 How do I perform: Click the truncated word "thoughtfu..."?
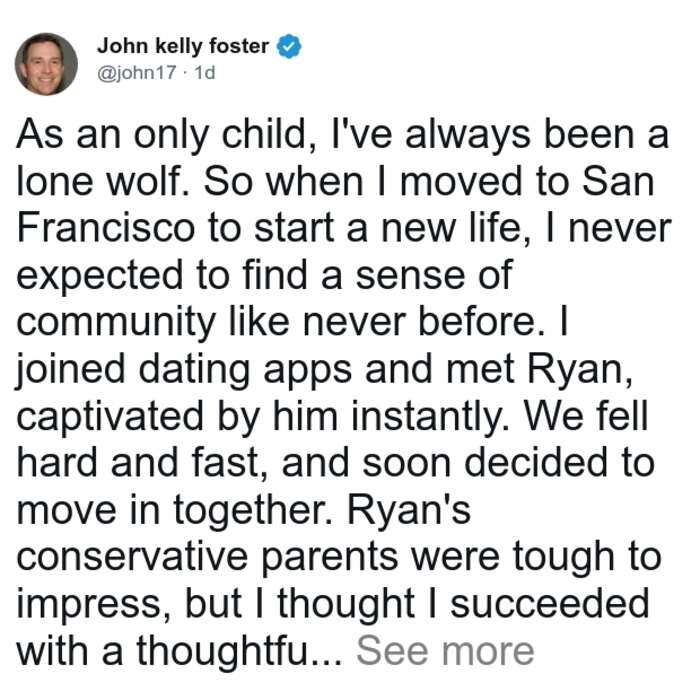click(x=239, y=651)
